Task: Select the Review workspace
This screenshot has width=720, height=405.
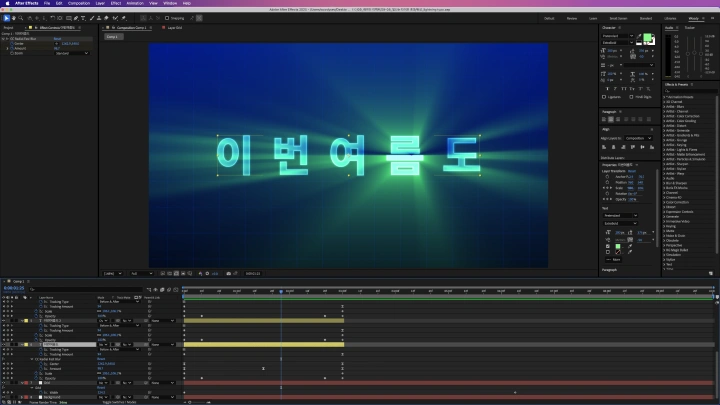Action: pos(572,18)
